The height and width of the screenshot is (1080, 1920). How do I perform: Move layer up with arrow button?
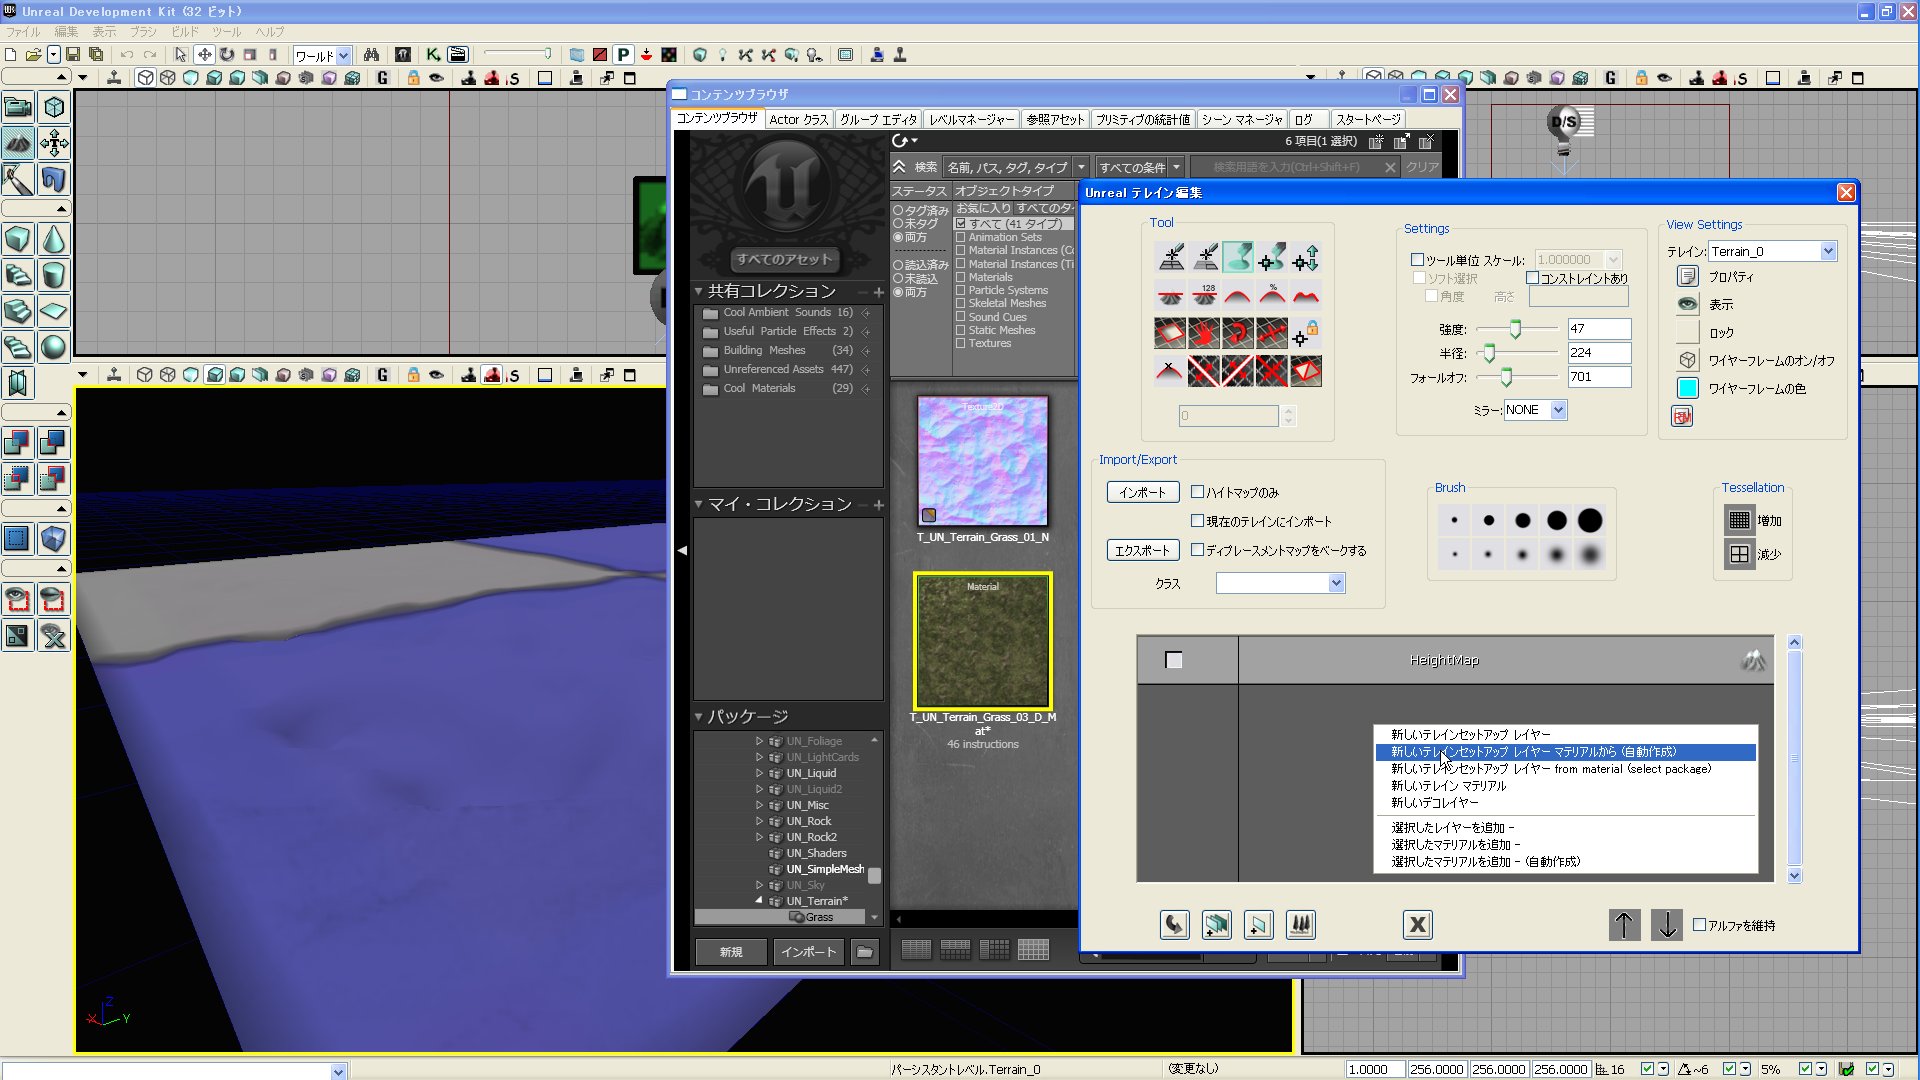(x=1624, y=925)
